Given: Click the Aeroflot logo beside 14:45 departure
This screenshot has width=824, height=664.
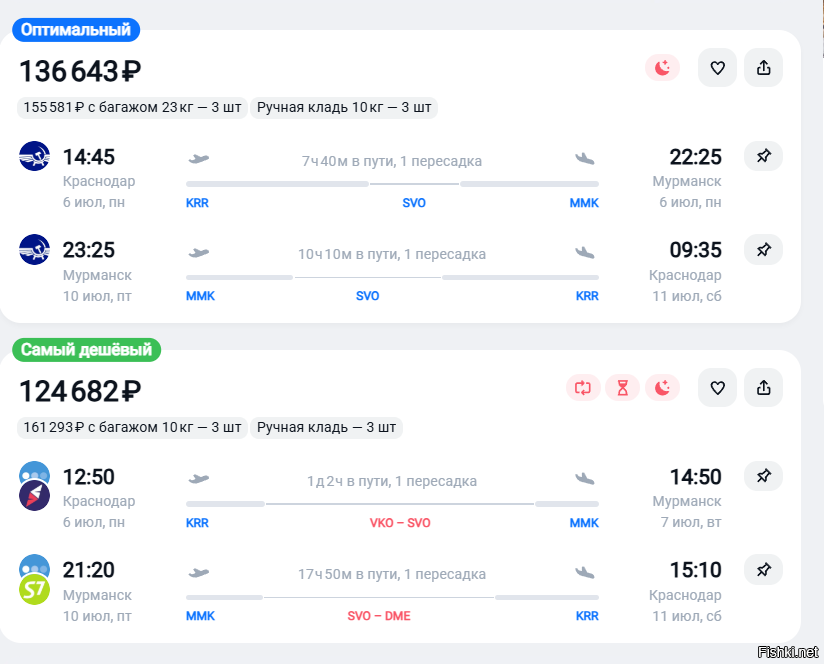Looking at the screenshot, I should pos(35,157).
